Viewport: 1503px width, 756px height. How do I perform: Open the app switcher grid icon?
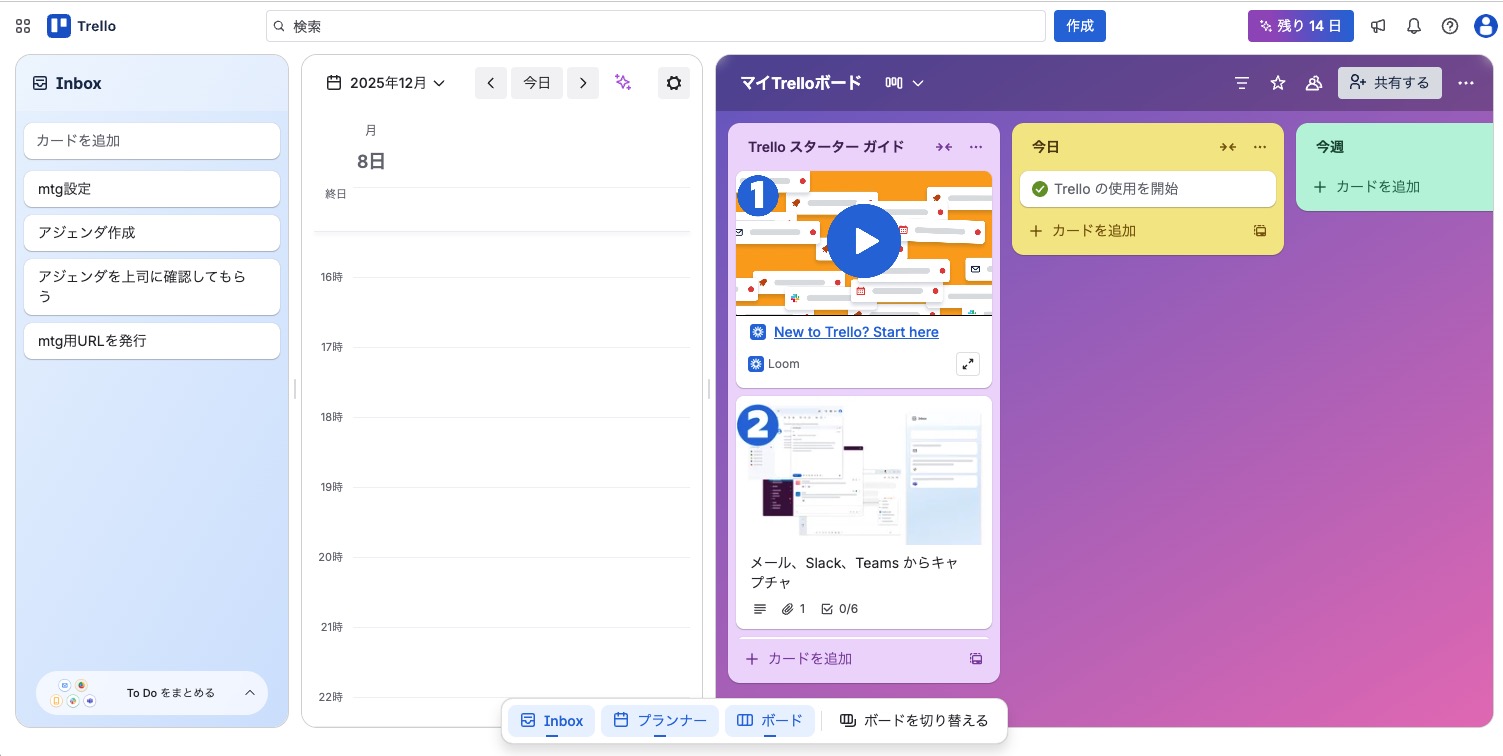(23, 26)
